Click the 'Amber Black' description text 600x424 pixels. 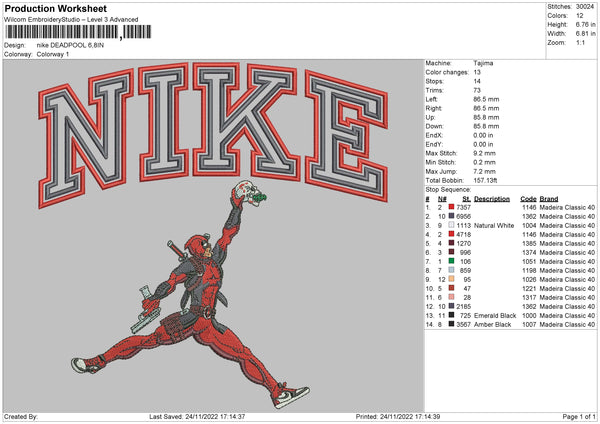(x=492, y=324)
